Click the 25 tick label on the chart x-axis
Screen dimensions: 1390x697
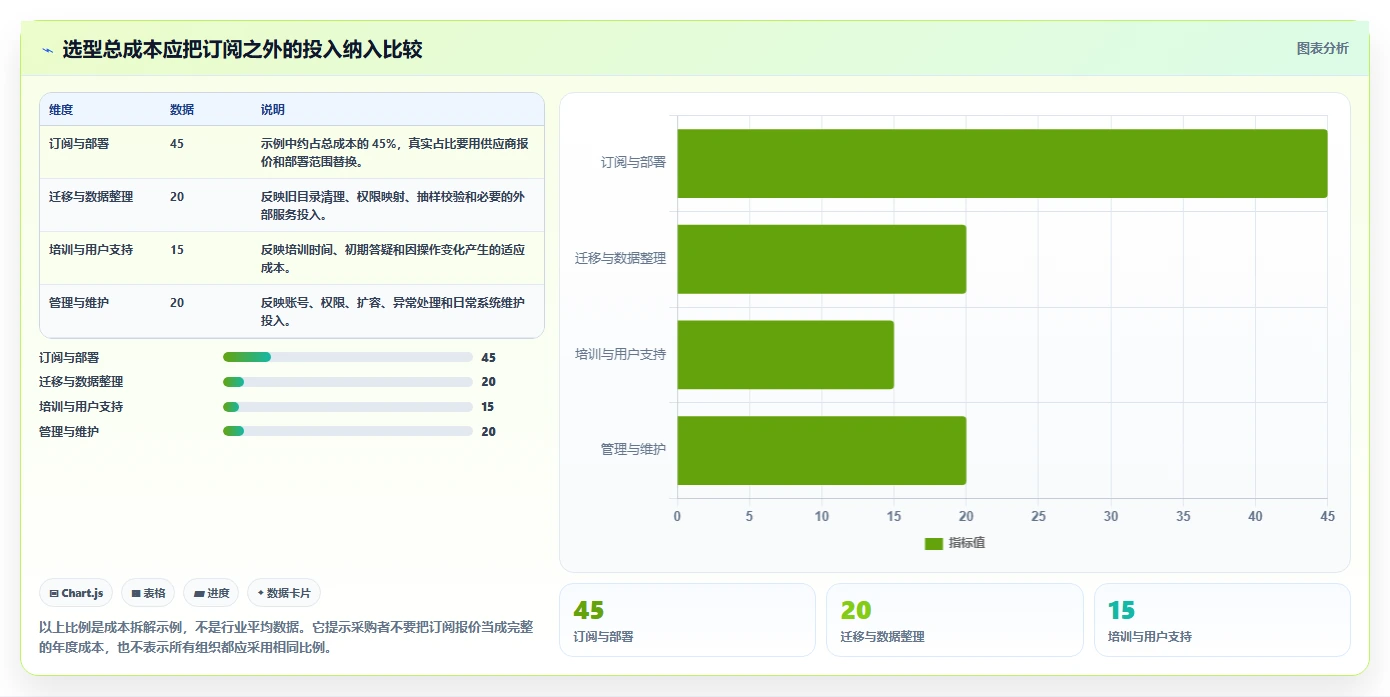pos(1038,516)
